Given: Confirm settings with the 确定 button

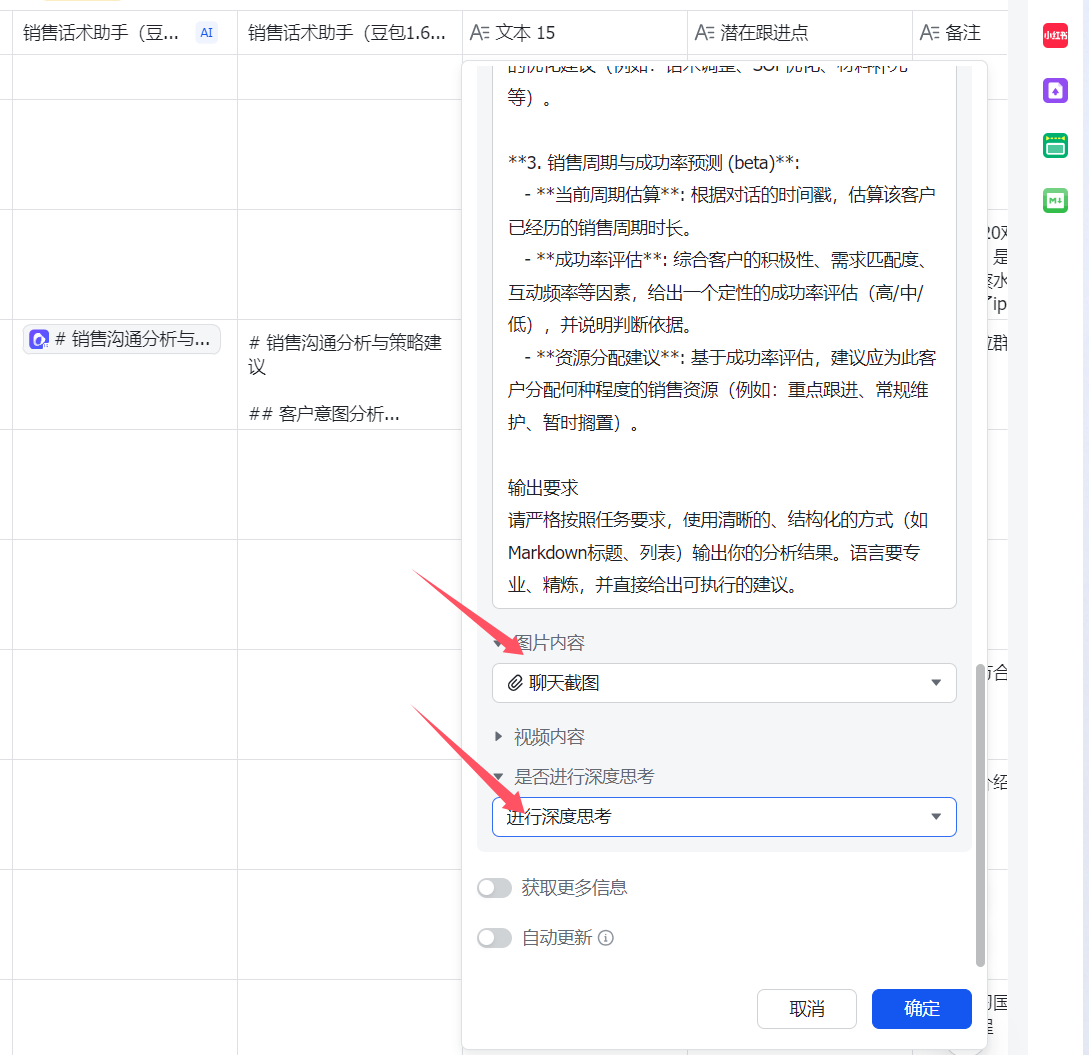Looking at the screenshot, I should point(921,1009).
